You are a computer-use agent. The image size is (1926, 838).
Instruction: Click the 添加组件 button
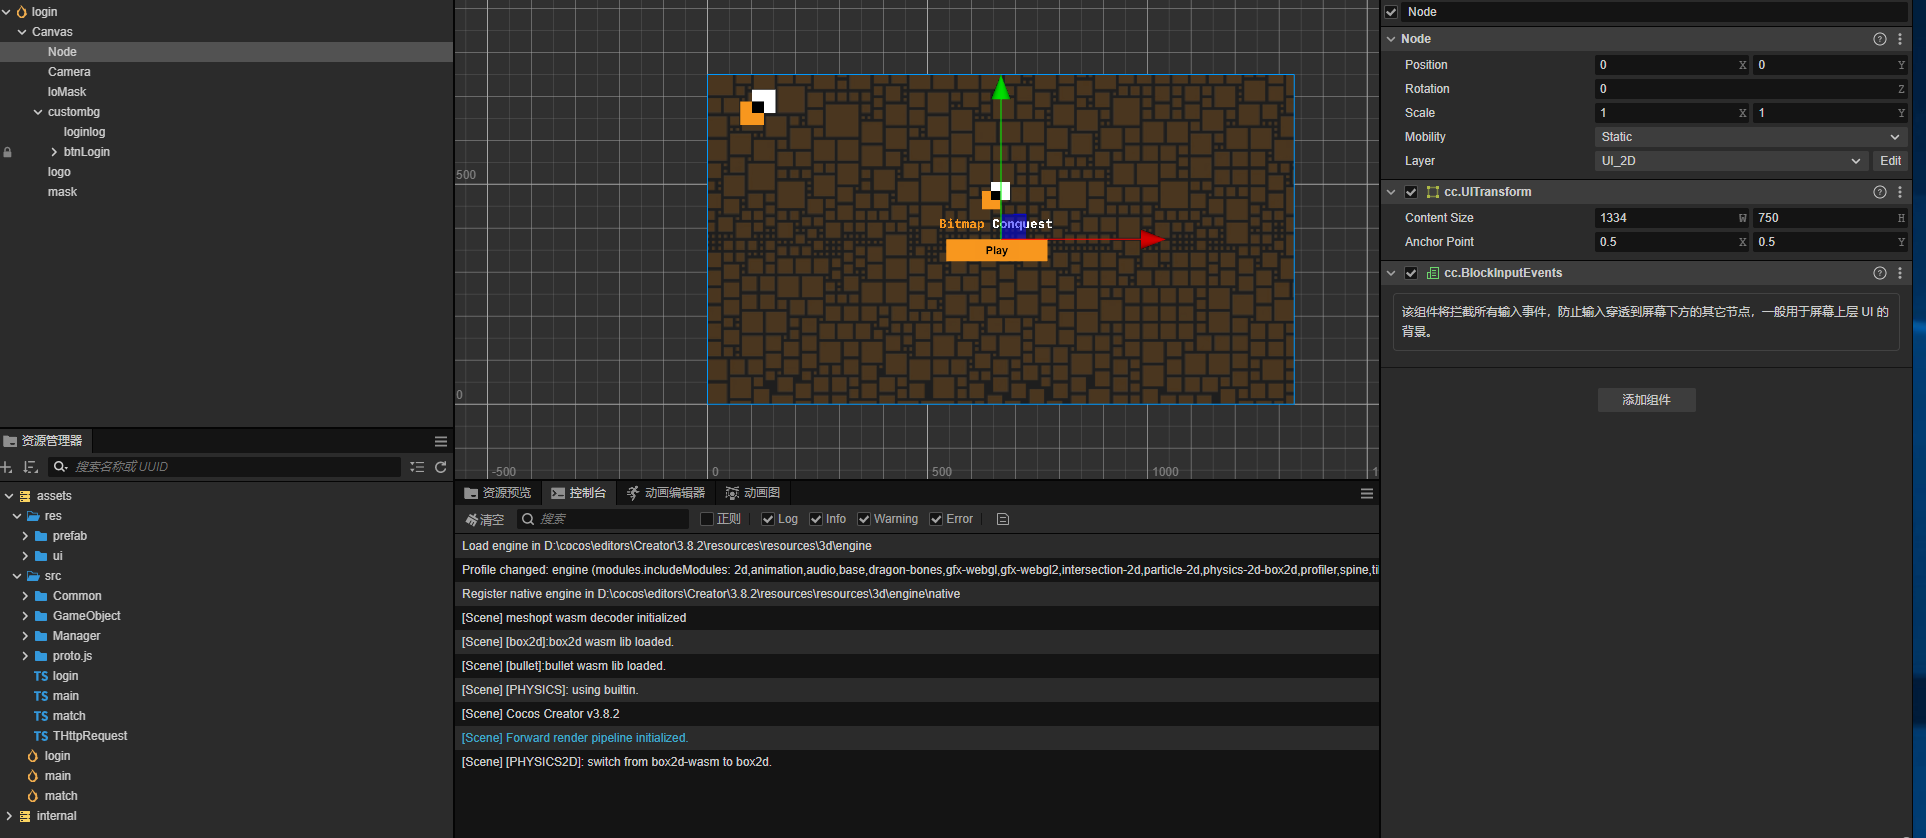click(x=1646, y=400)
